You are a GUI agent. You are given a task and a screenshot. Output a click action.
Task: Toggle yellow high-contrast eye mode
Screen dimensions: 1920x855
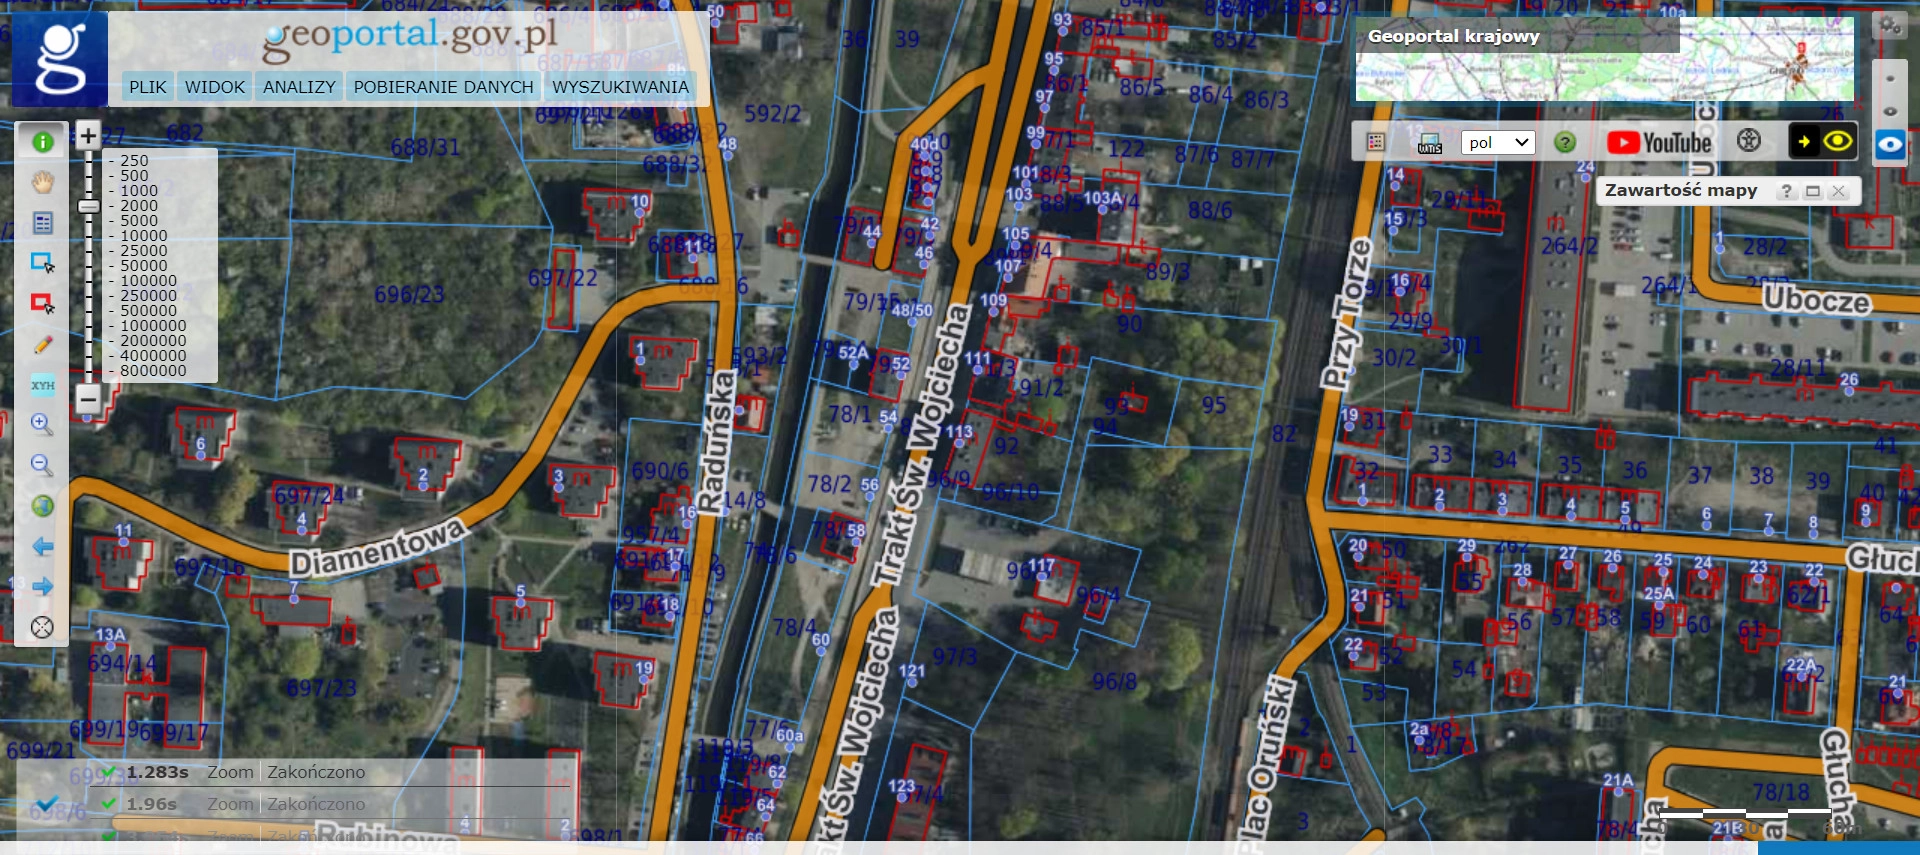tap(1837, 142)
